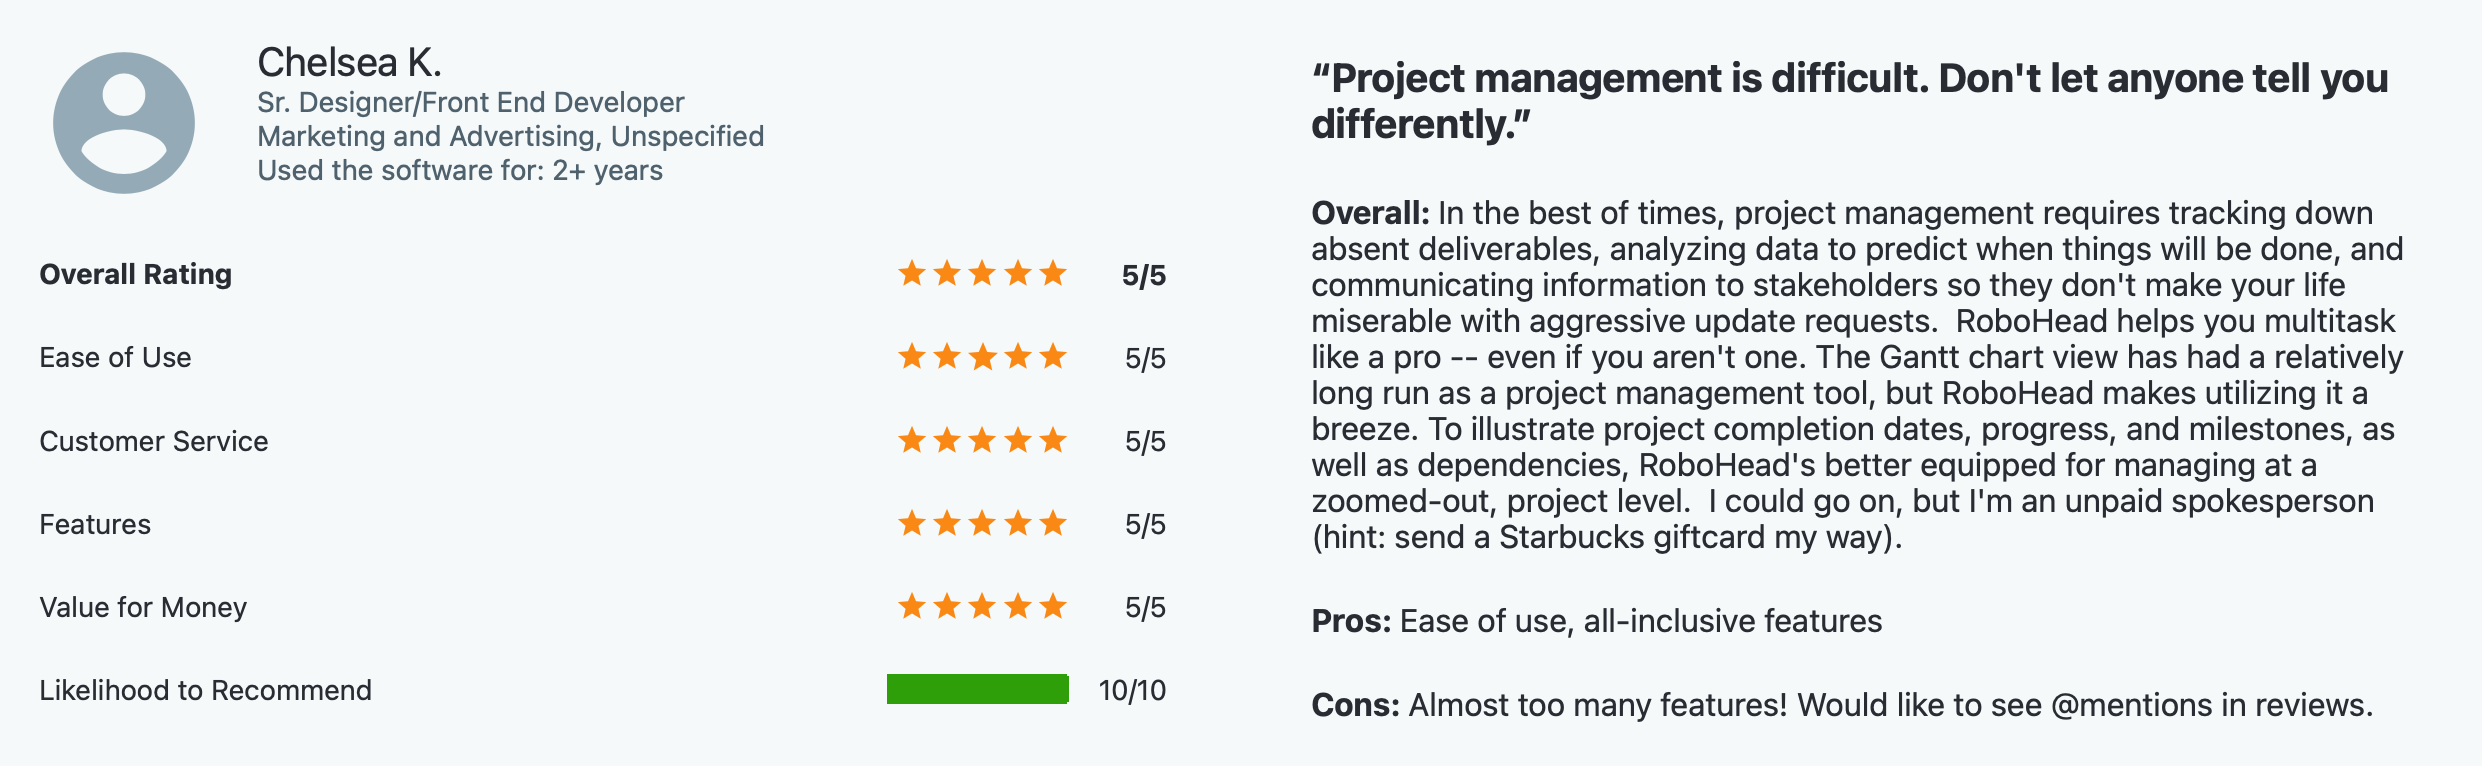Click the Ease of Use label
The width and height of the screenshot is (2482, 766).
pos(115,357)
